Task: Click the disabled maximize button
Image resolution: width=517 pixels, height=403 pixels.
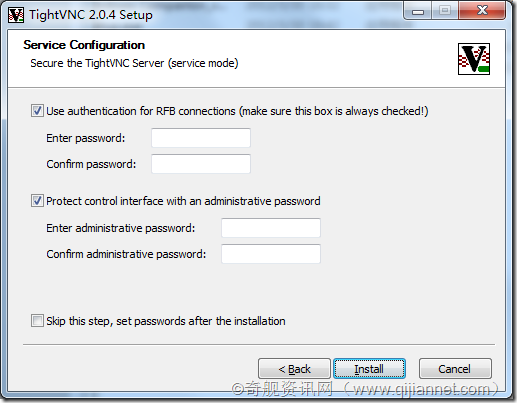Action: (x=445, y=11)
